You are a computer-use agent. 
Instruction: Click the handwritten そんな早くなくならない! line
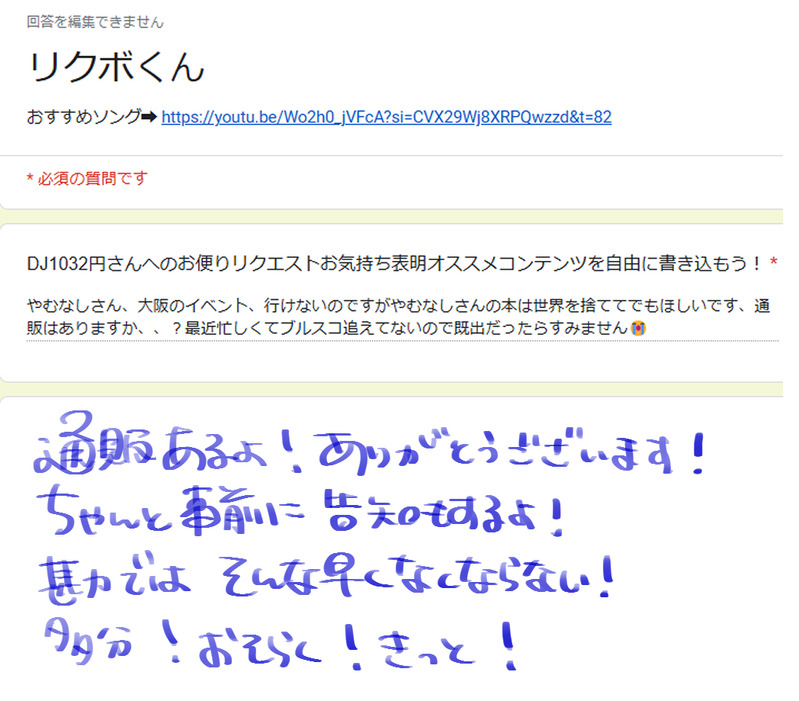click(x=417, y=576)
